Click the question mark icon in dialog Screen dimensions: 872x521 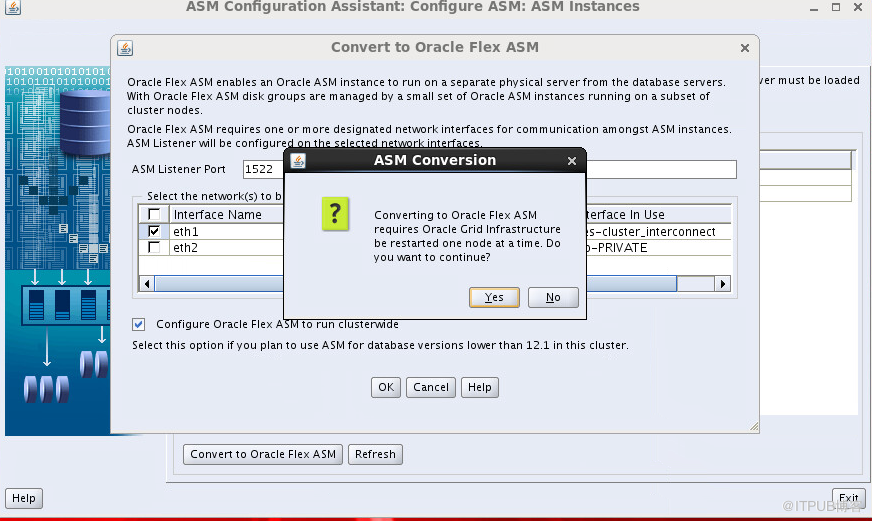click(335, 214)
